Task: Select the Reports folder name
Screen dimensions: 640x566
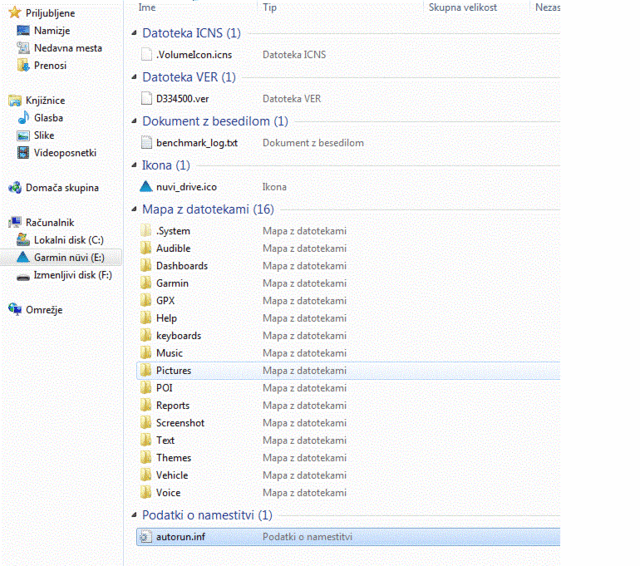Action: (x=173, y=406)
